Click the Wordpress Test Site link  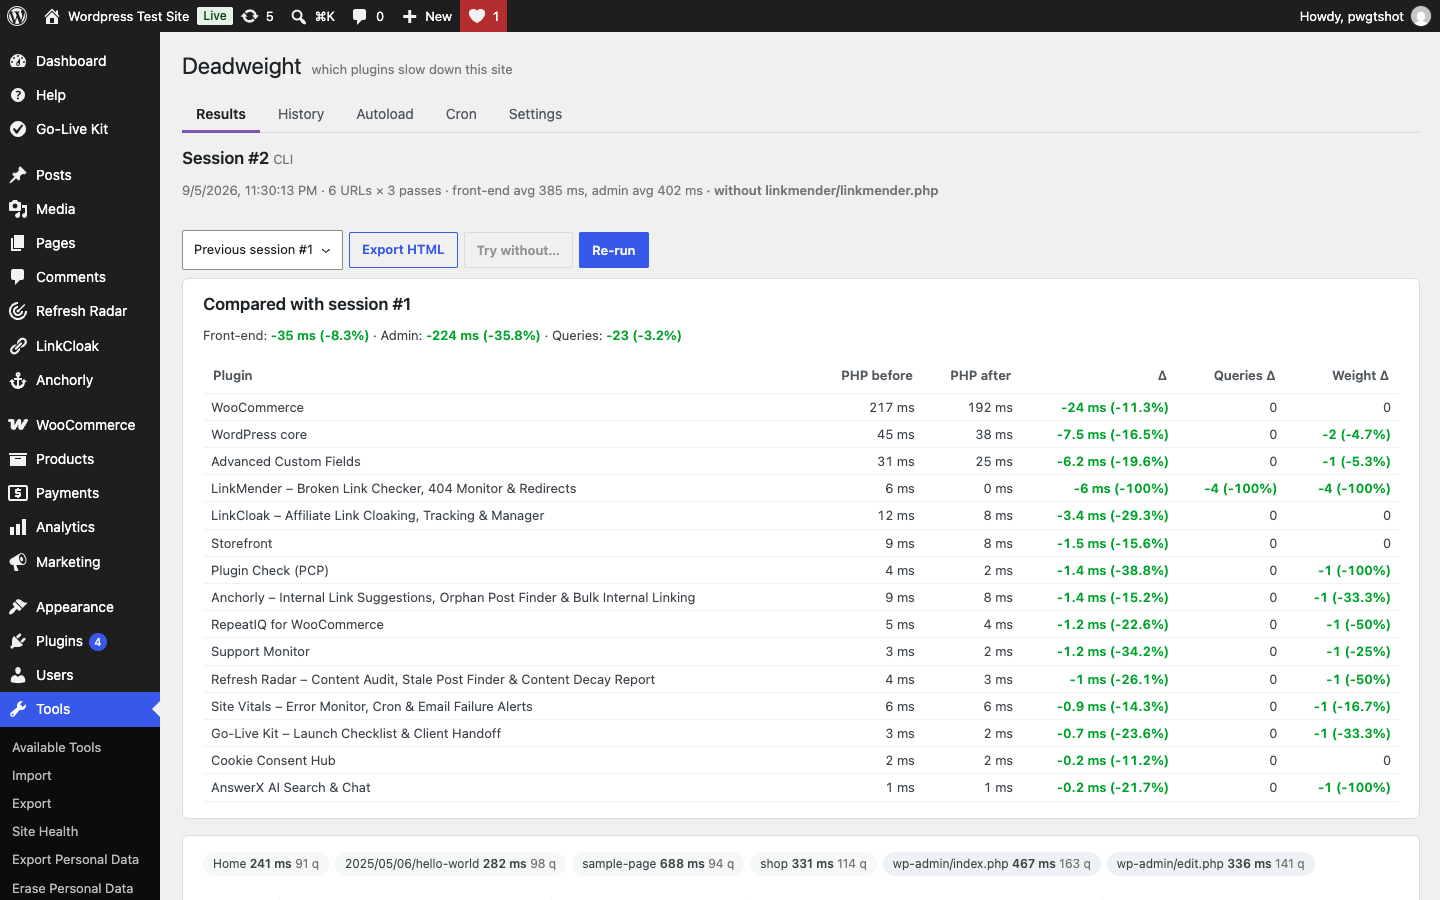(x=129, y=16)
